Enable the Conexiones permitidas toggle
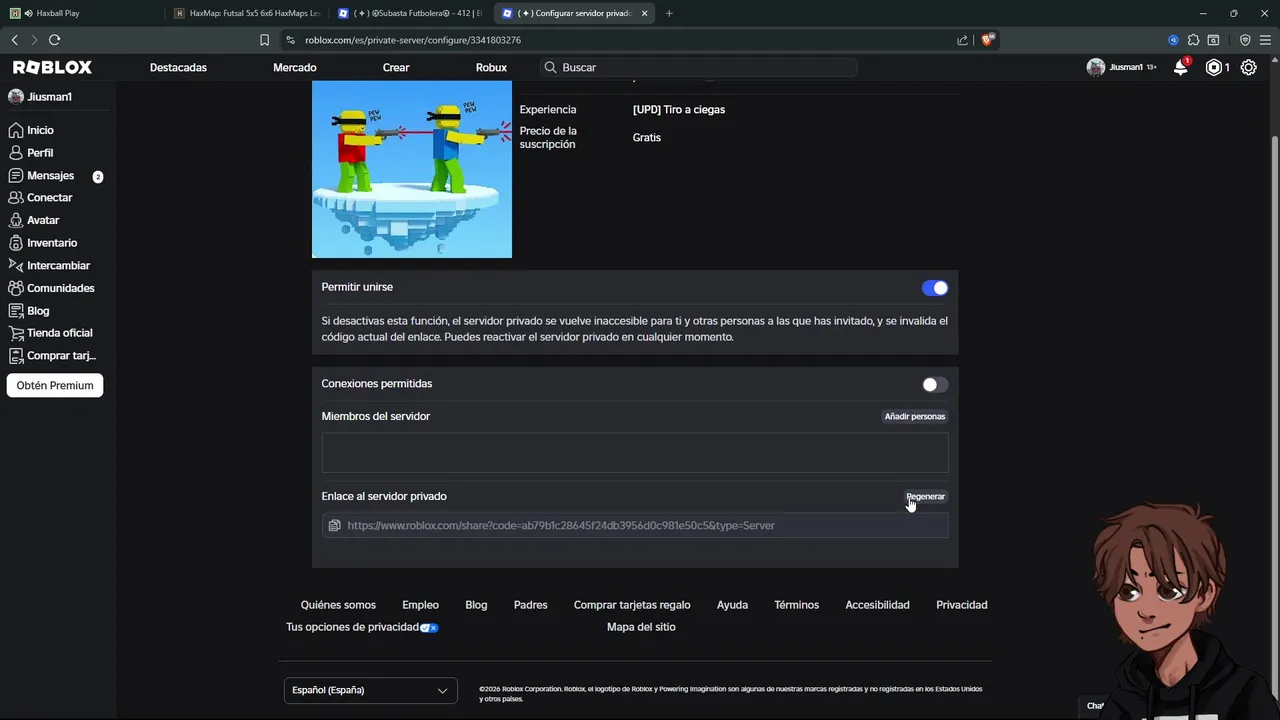 point(935,385)
